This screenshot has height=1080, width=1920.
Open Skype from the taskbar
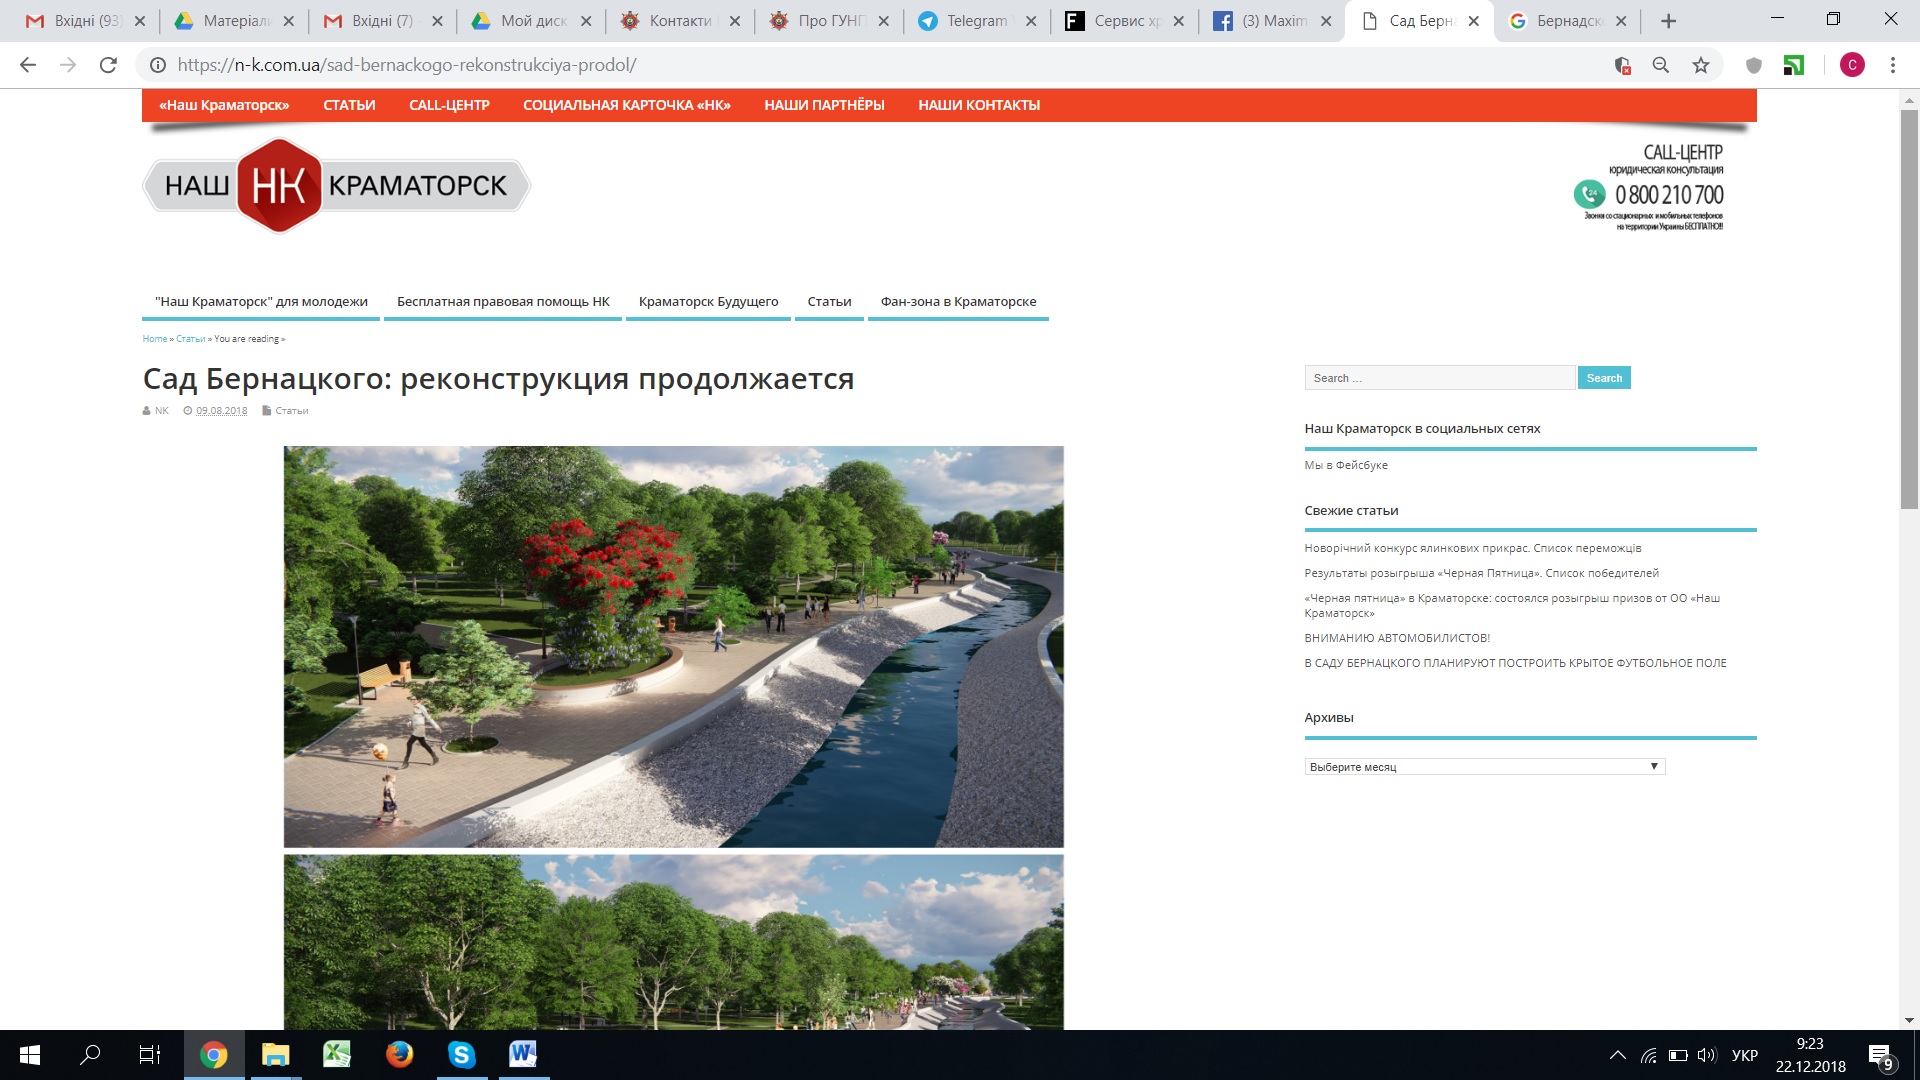coord(461,1054)
